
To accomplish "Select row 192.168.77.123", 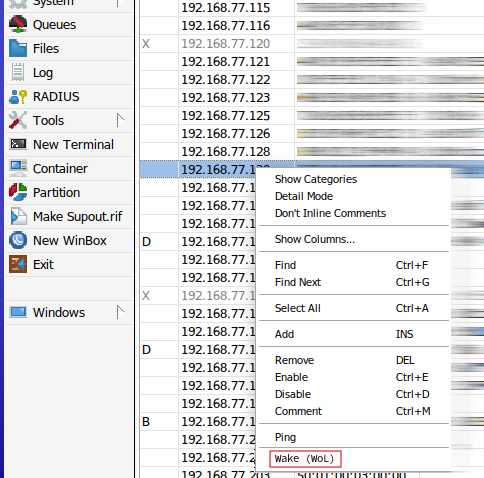I will coord(312,98).
